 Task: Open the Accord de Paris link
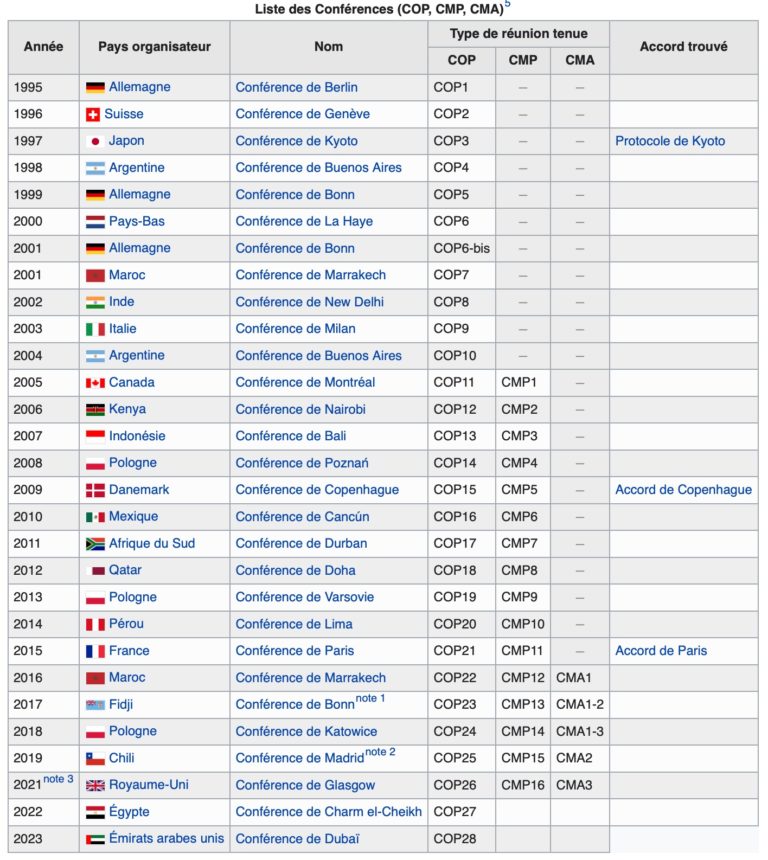661,651
